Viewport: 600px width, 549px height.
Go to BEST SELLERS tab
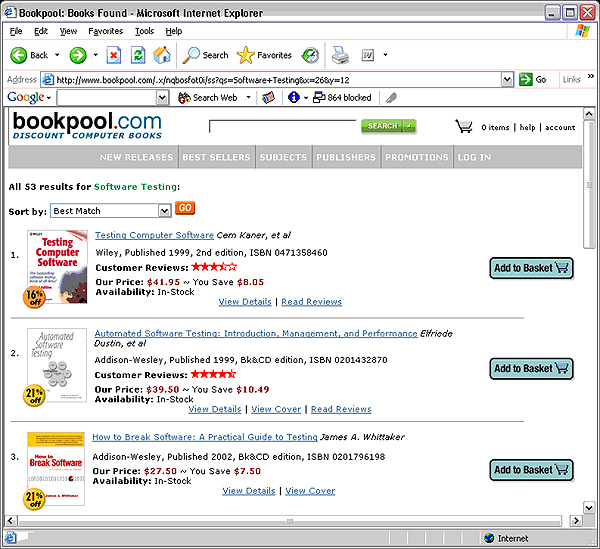tap(216, 157)
